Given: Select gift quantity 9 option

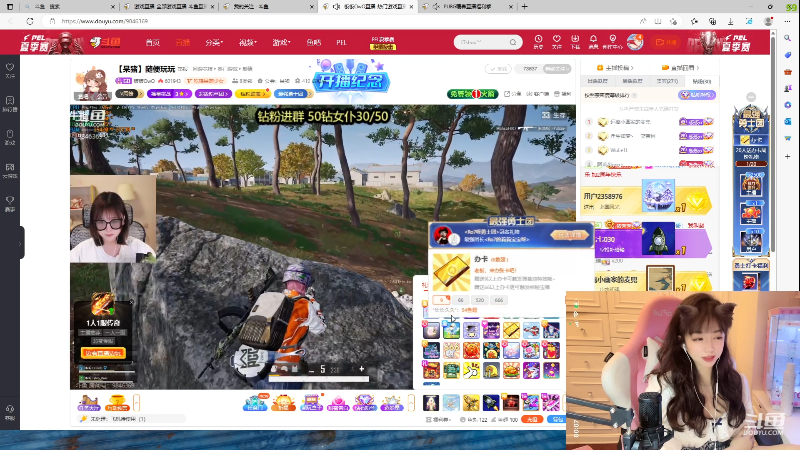Looking at the screenshot, I should [441, 300].
